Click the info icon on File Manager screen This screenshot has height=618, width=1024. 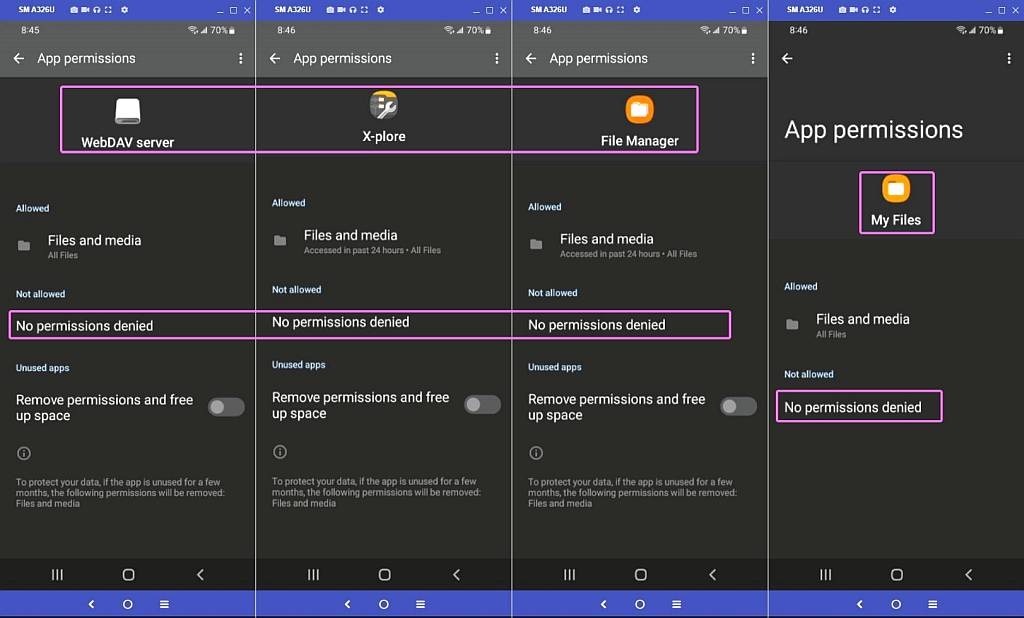(536, 453)
